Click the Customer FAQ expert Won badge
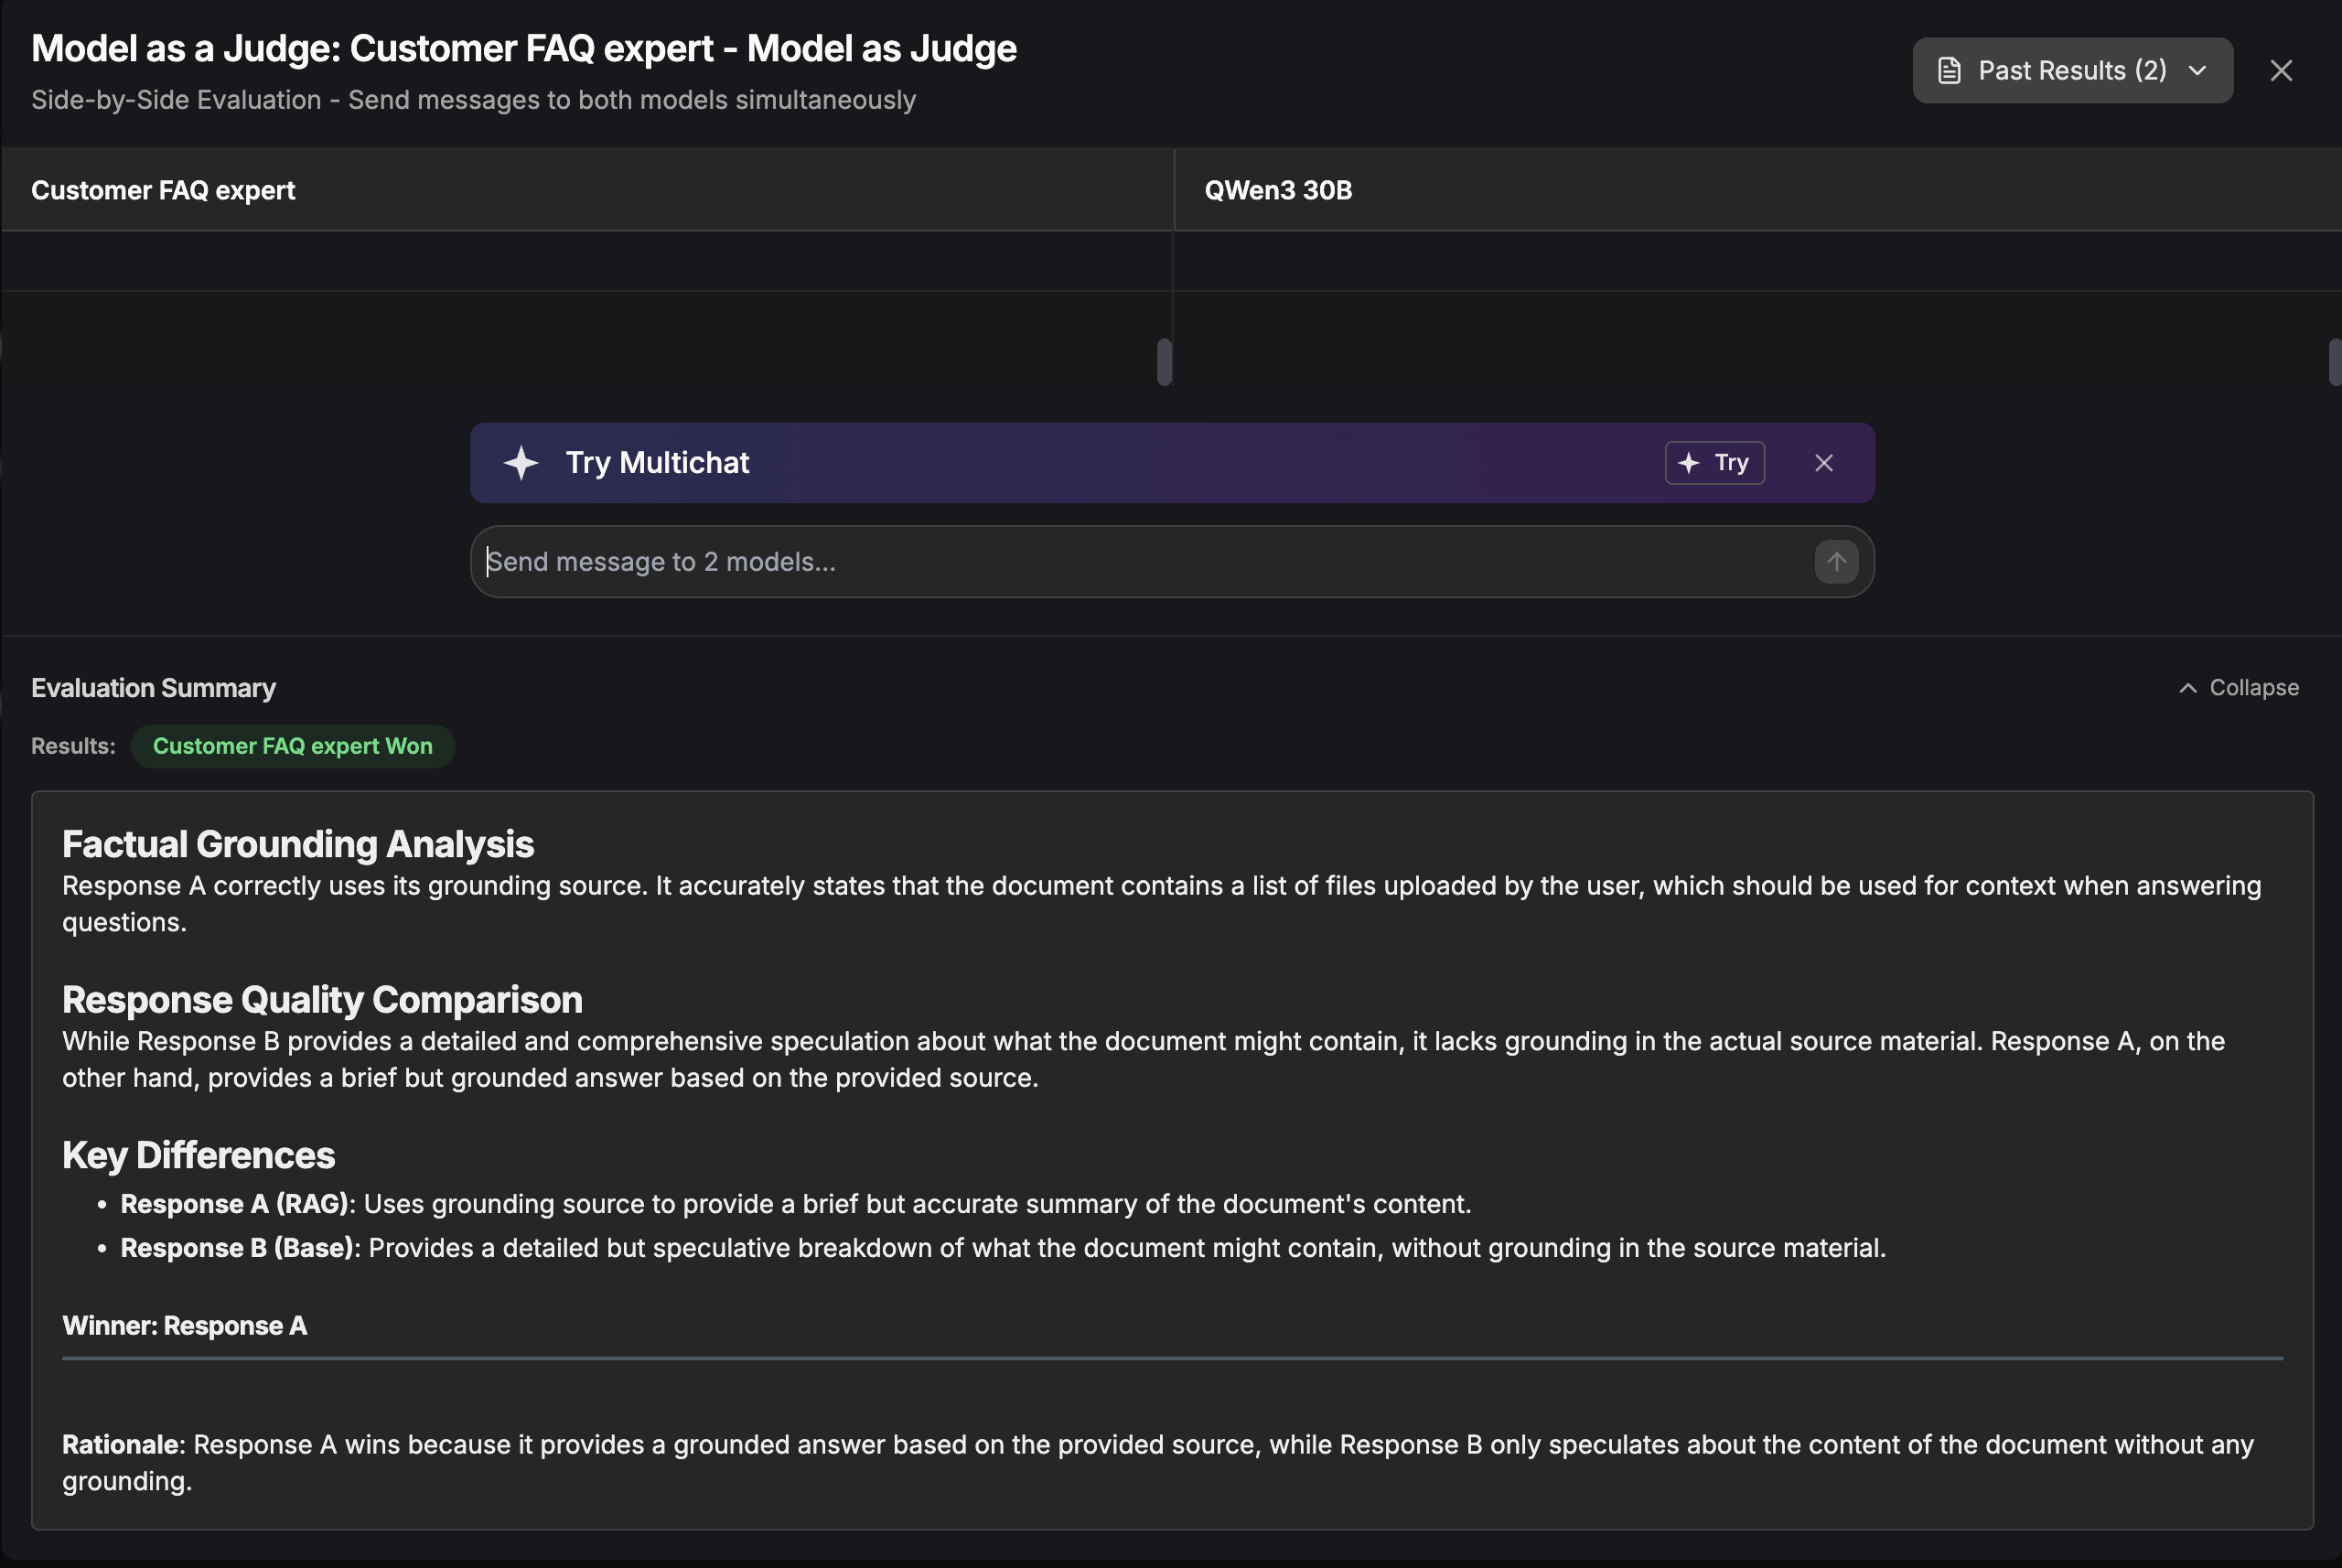This screenshot has height=1568, width=2342. tap(292, 746)
